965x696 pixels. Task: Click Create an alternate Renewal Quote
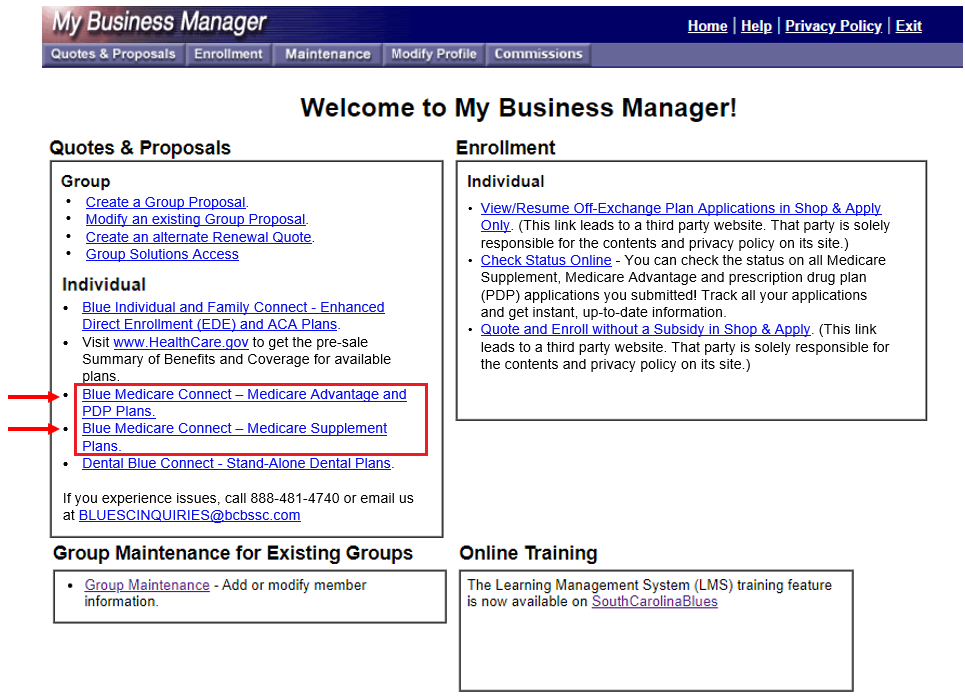click(x=198, y=237)
